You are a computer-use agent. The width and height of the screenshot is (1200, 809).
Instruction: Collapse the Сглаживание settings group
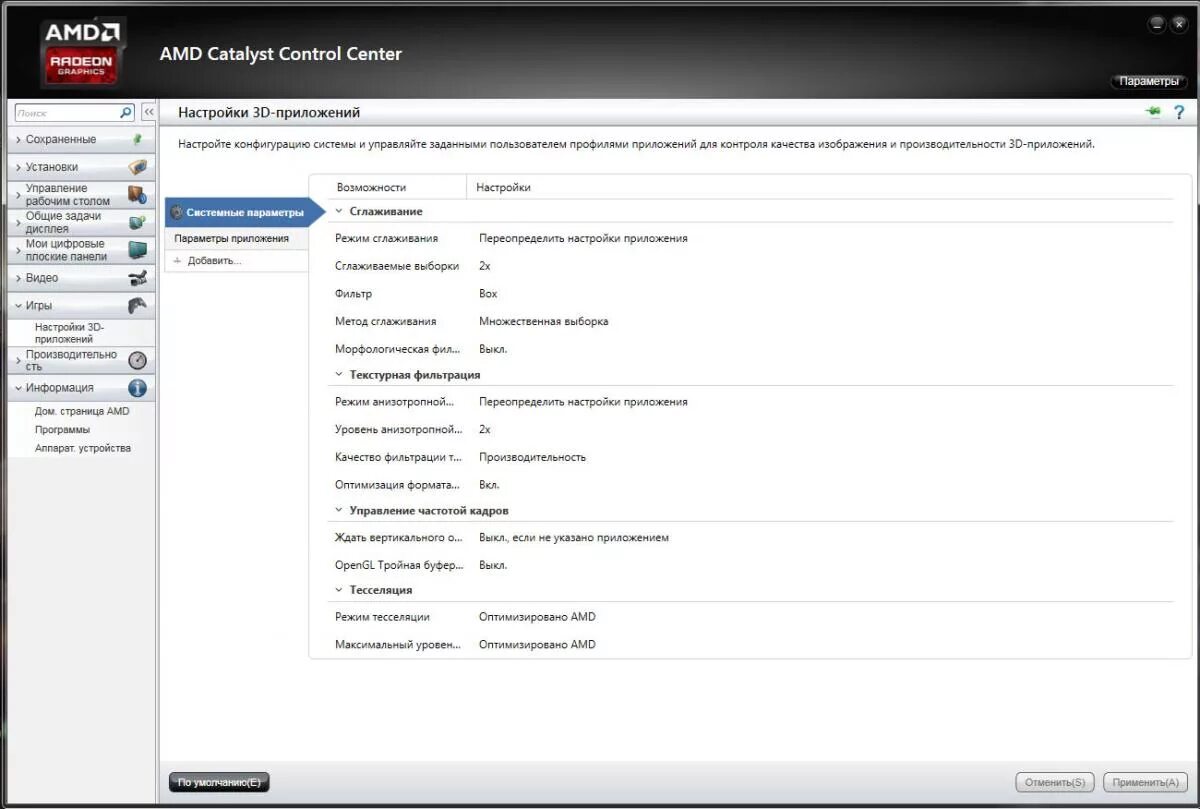point(339,211)
